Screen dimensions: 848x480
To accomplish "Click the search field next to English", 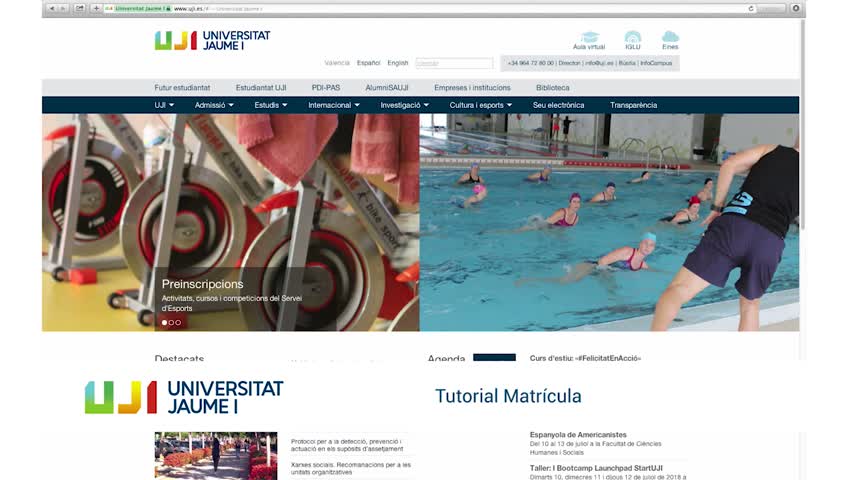I will 454,63.
